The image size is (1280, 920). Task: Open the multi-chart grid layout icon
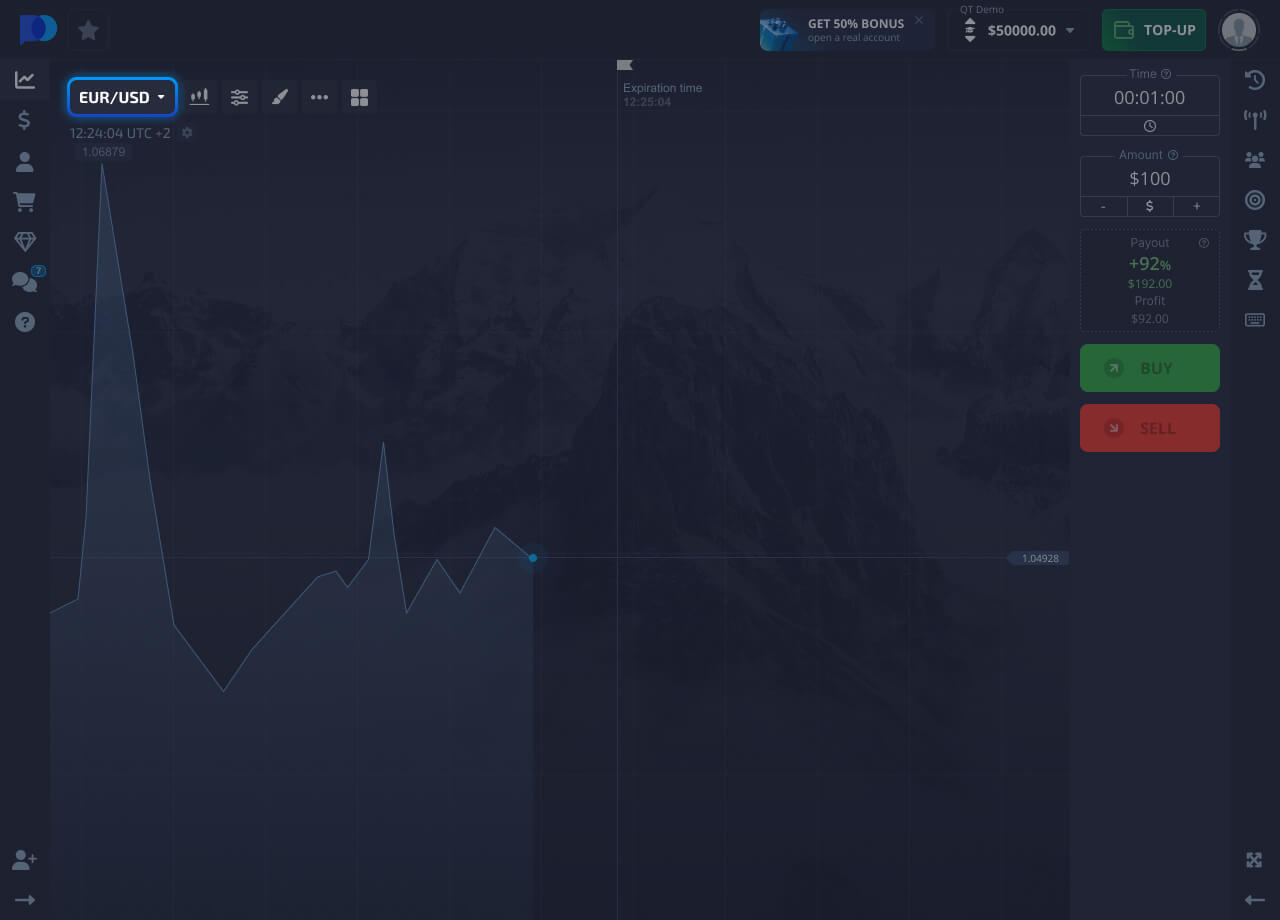pyautogui.click(x=360, y=97)
